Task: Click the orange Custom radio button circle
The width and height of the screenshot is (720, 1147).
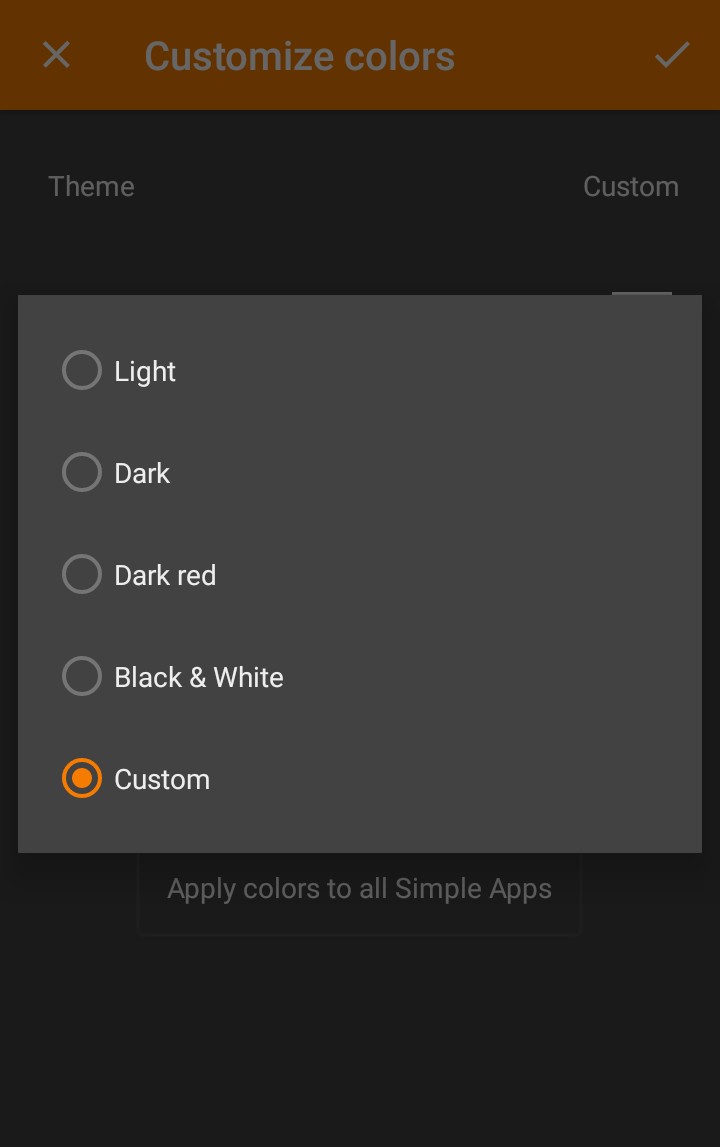Action: 82,778
